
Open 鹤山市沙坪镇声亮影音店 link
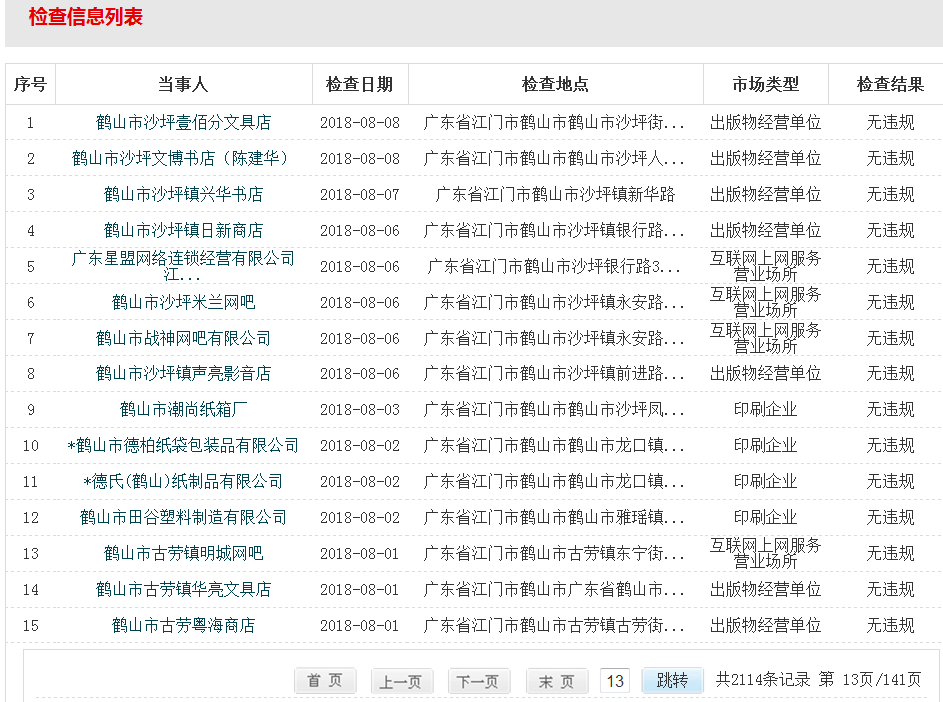[183, 374]
